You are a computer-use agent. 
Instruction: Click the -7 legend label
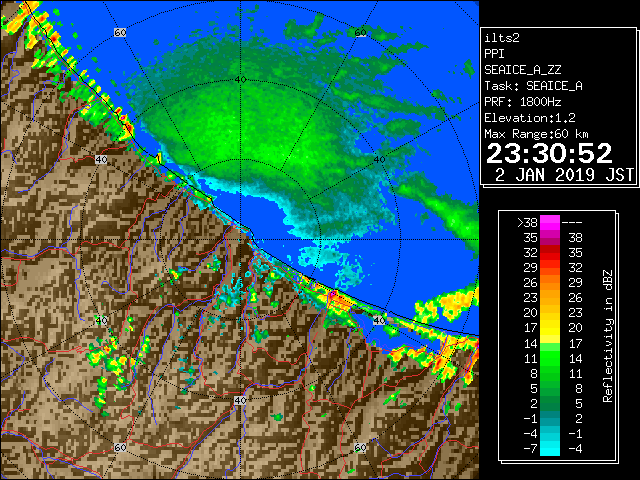530,449
